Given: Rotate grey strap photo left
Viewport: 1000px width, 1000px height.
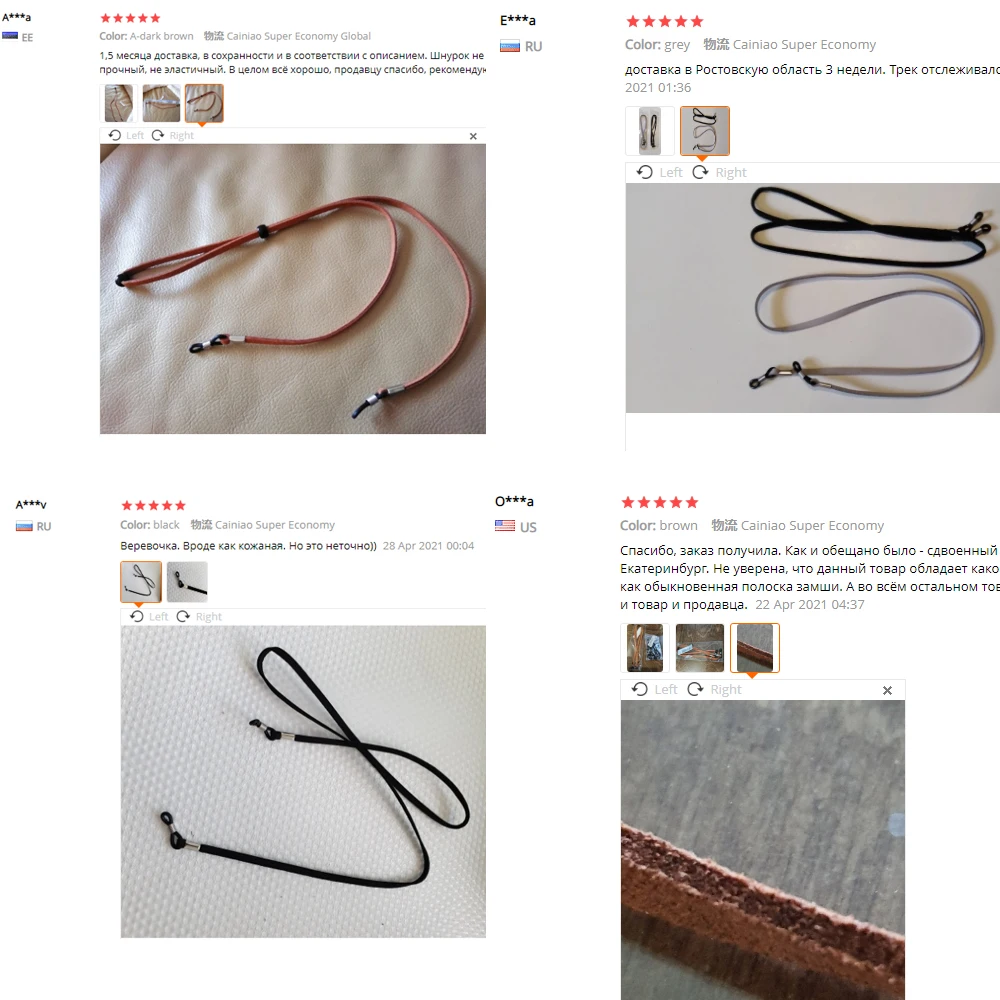Looking at the screenshot, I should pos(659,172).
